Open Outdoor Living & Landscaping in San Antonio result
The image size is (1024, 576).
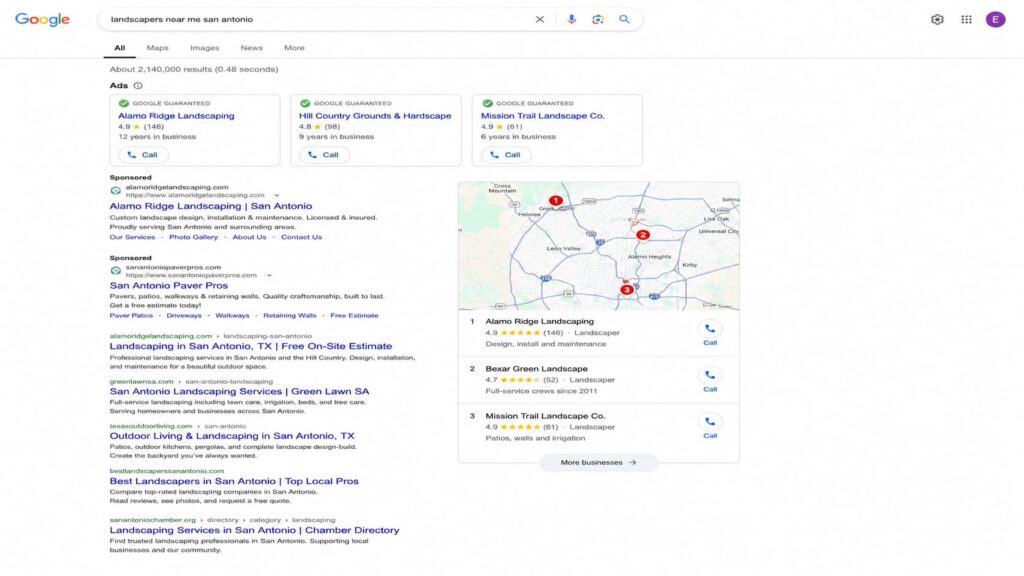tap(232, 436)
